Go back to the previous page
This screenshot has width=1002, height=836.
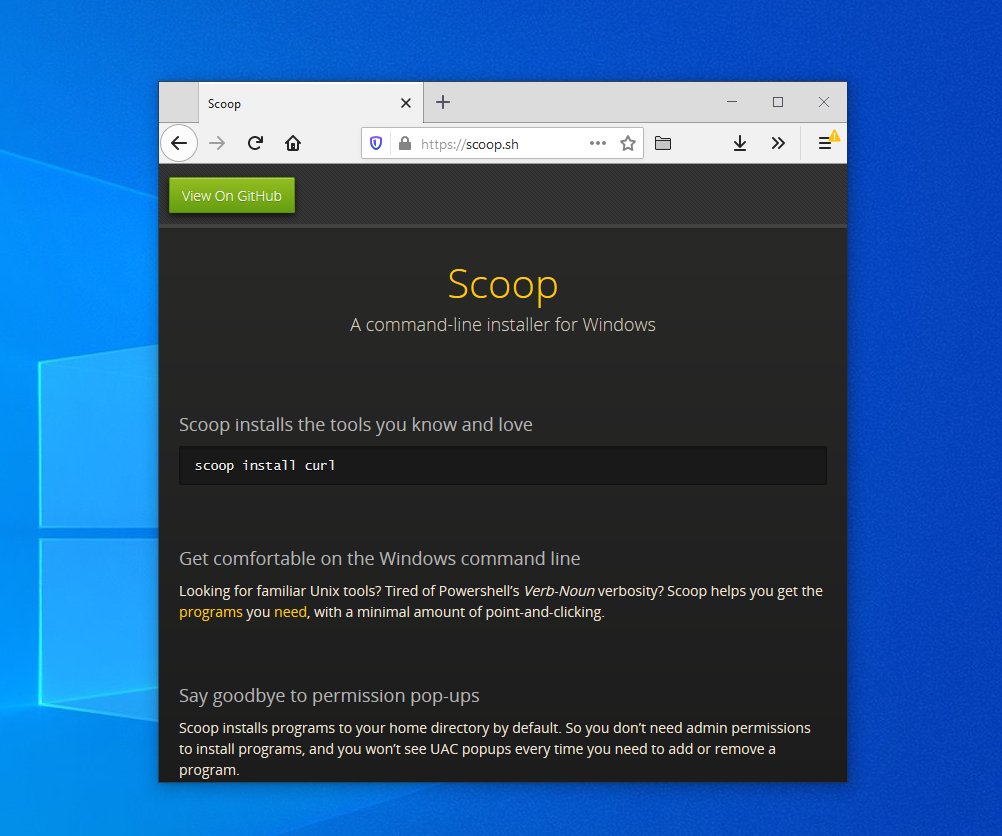click(x=179, y=143)
